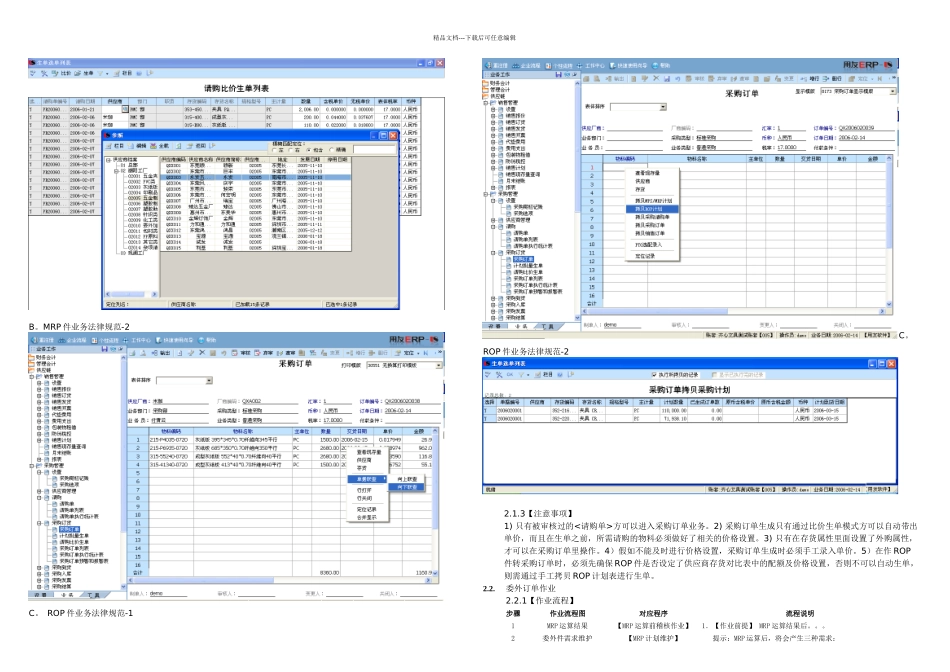
Task: Click 供应厂商 field in empty 采购订单 window
Action: [633, 128]
